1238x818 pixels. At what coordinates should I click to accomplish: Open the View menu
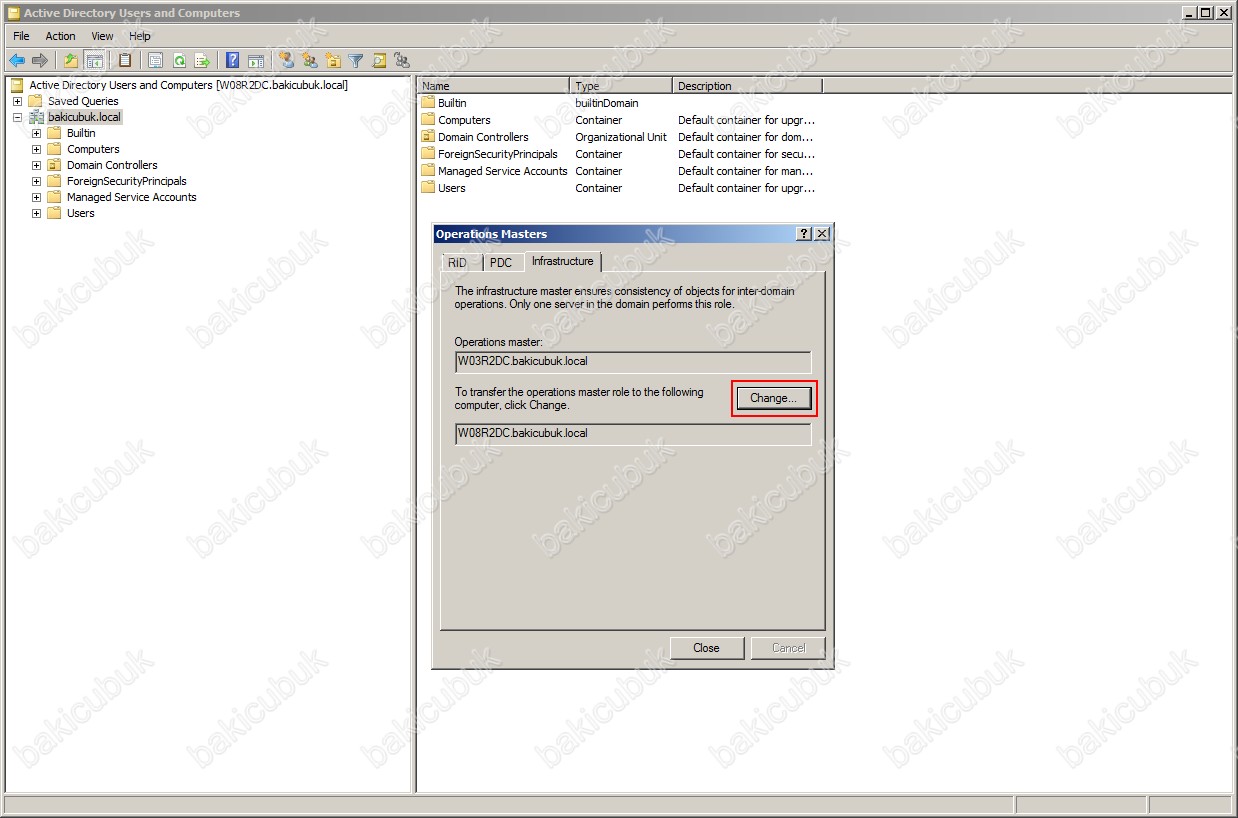pos(102,36)
